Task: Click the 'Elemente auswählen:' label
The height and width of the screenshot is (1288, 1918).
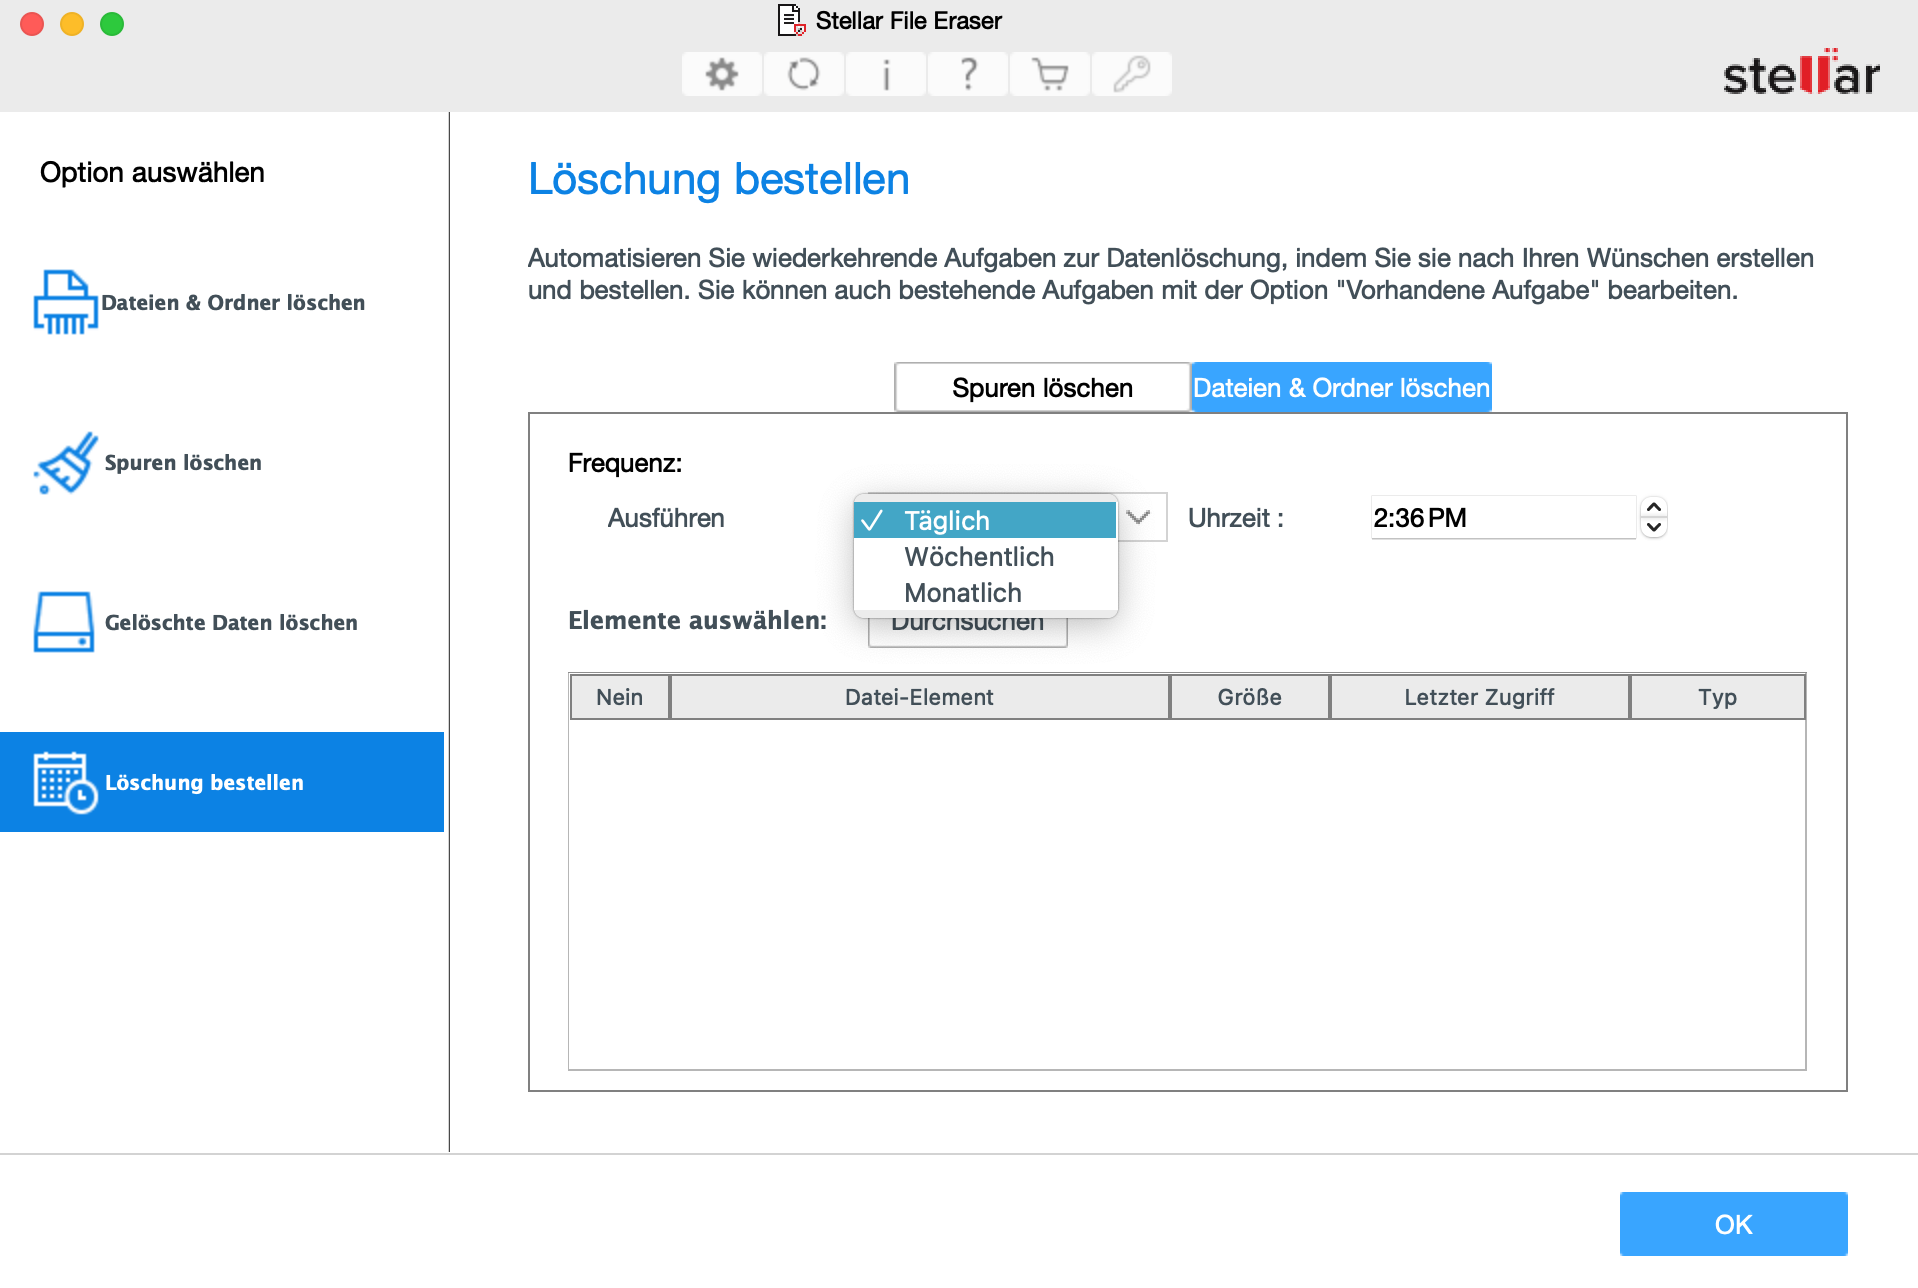Action: (x=697, y=620)
